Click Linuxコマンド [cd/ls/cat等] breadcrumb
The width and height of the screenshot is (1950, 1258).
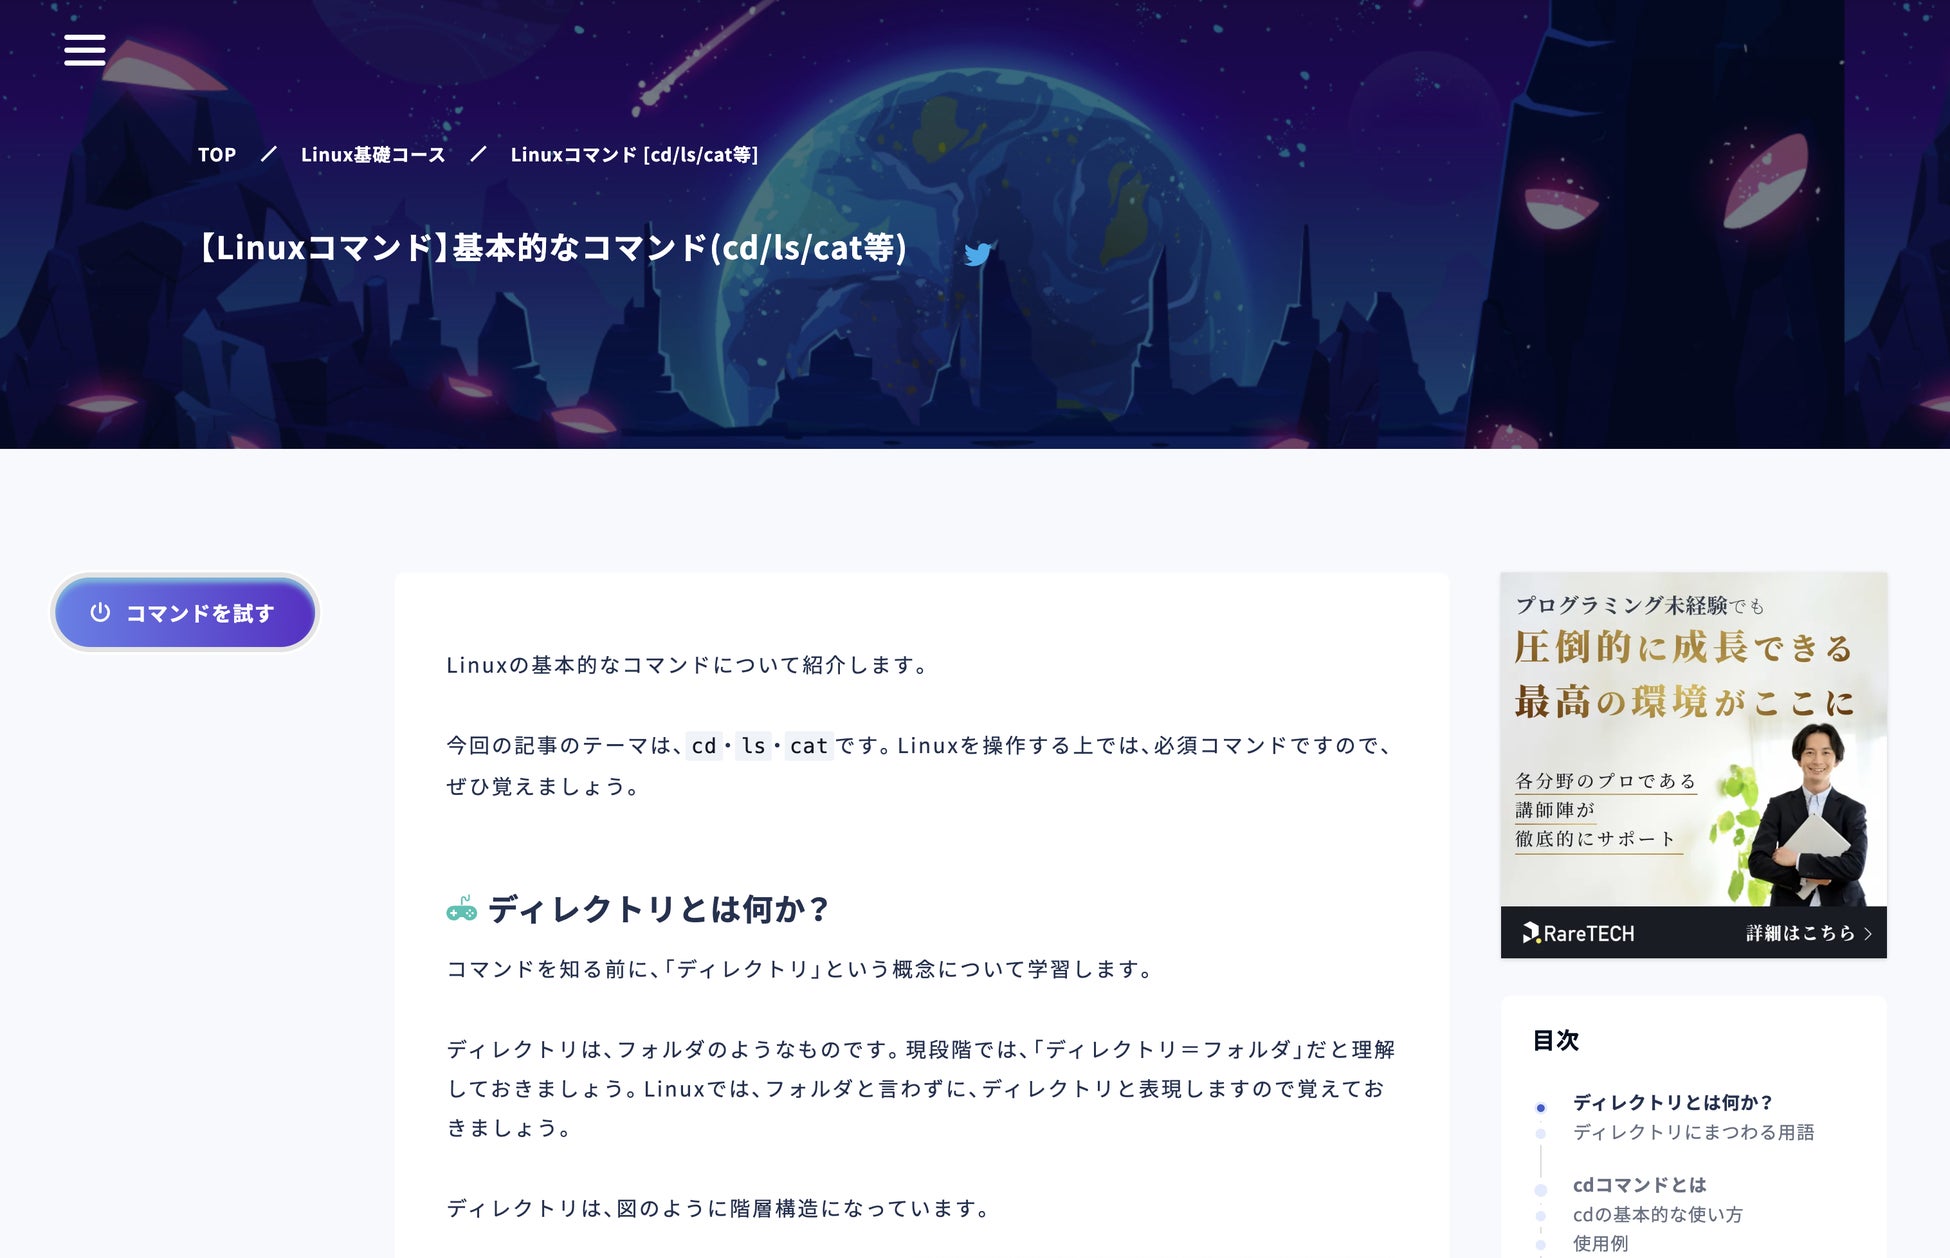(634, 155)
